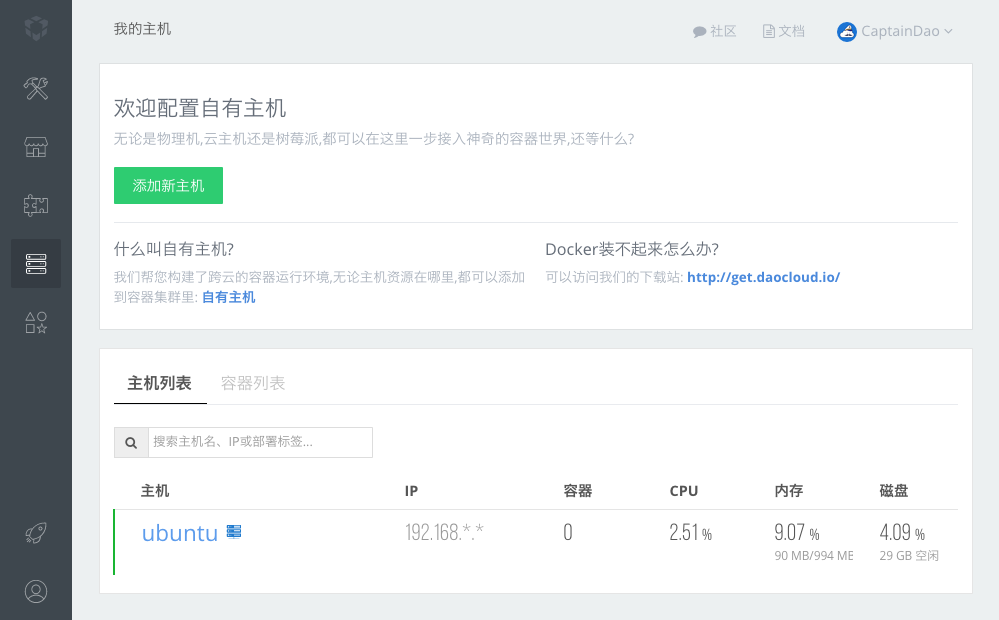This screenshot has width=999, height=620.
Task: Click the green 添加新主机 button
Action: click(168, 185)
